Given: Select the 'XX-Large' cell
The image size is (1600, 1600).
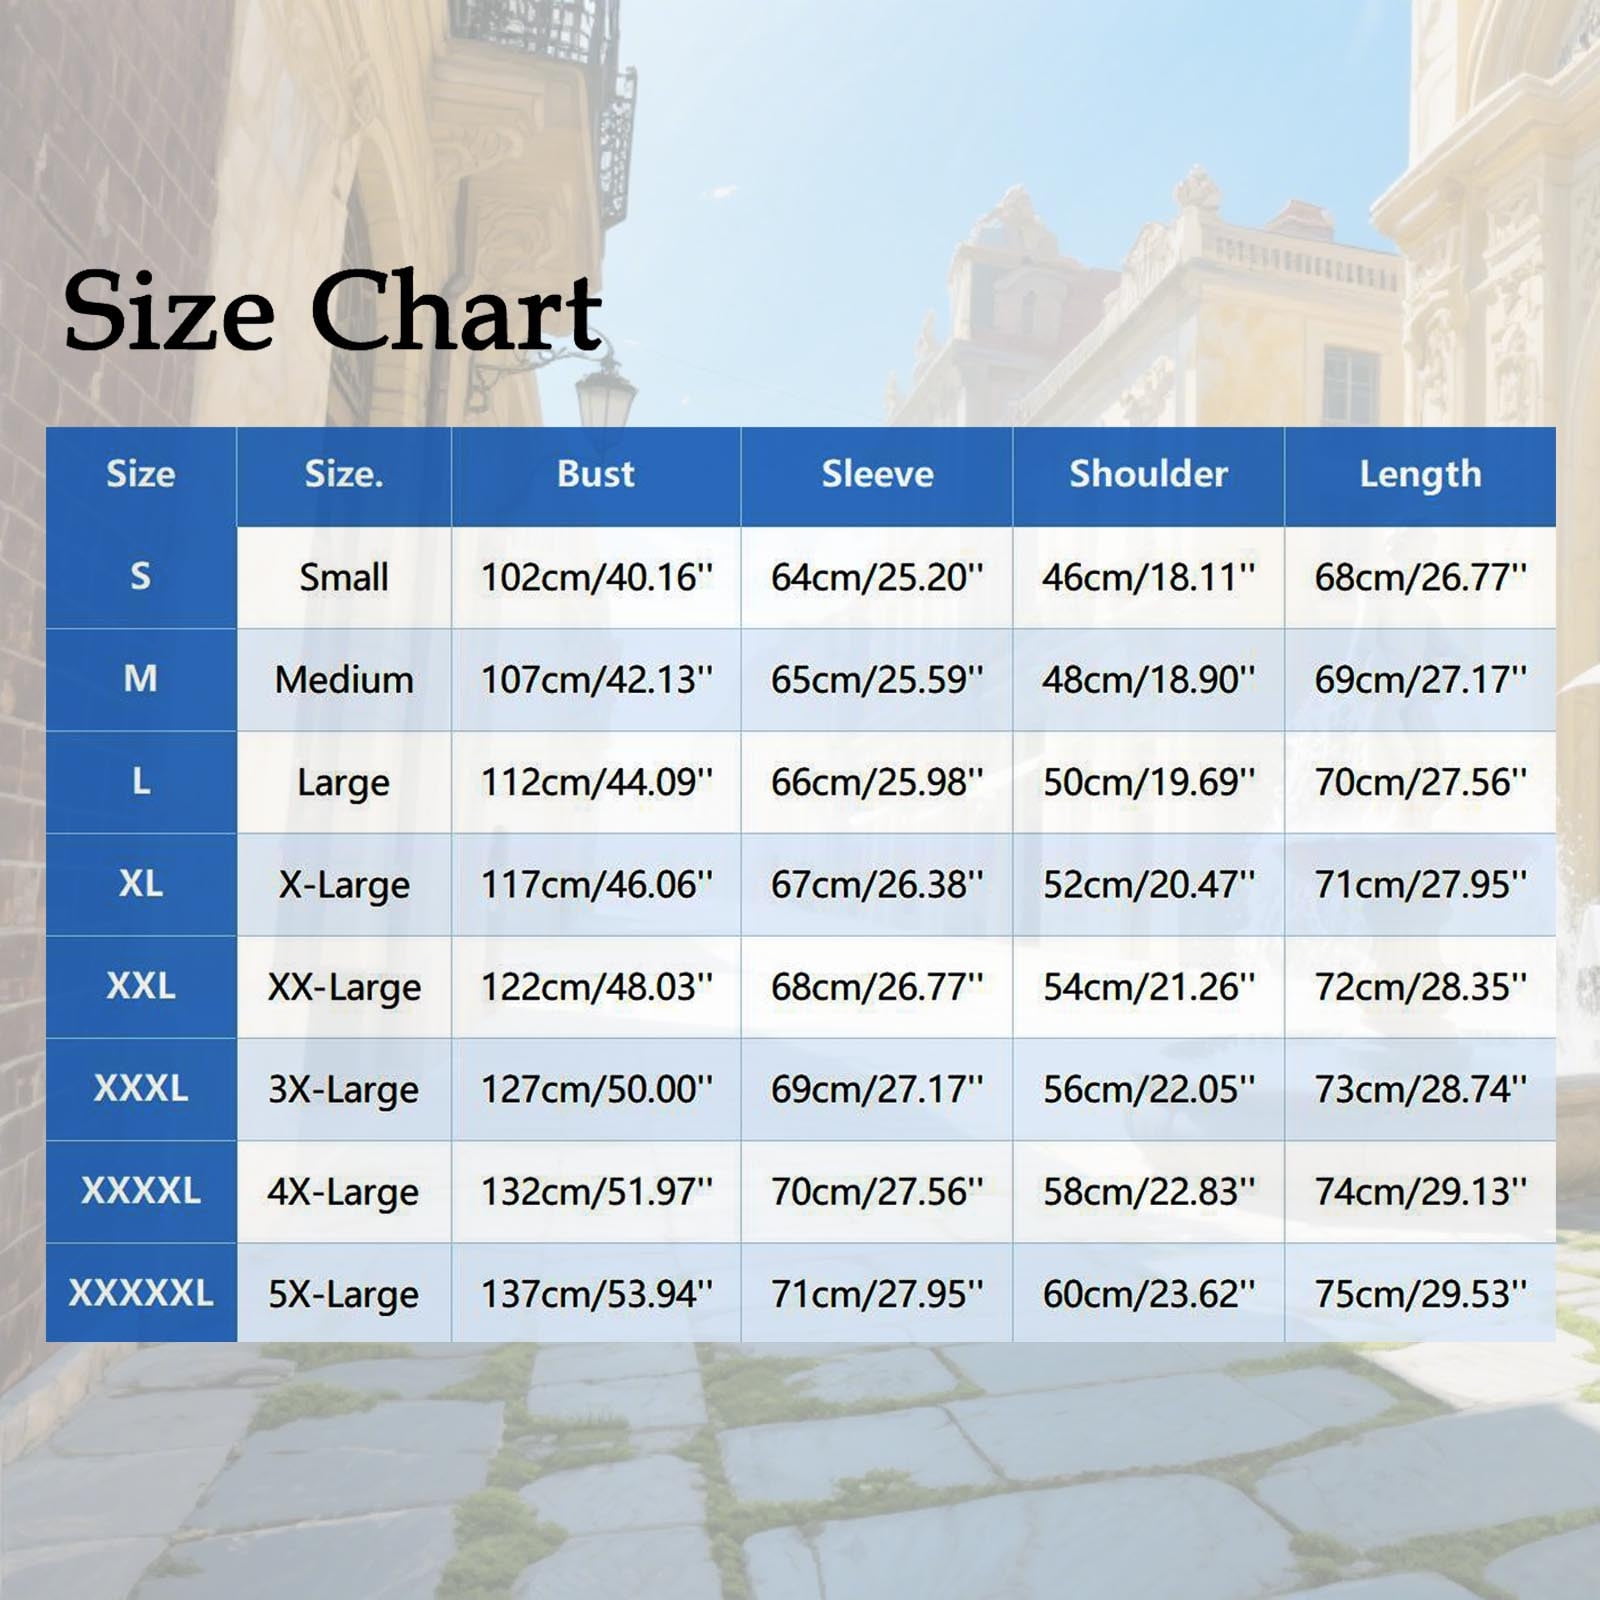Looking at the screenshot, I should tap(344, 988).
